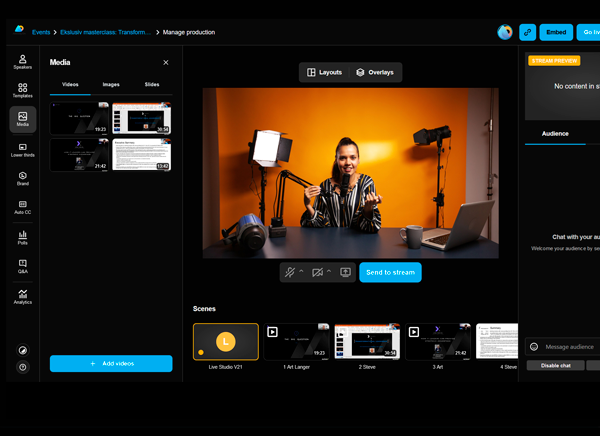The image size is (600, 436).
Task: Open the Q&A panel
Action: [23, 266]
